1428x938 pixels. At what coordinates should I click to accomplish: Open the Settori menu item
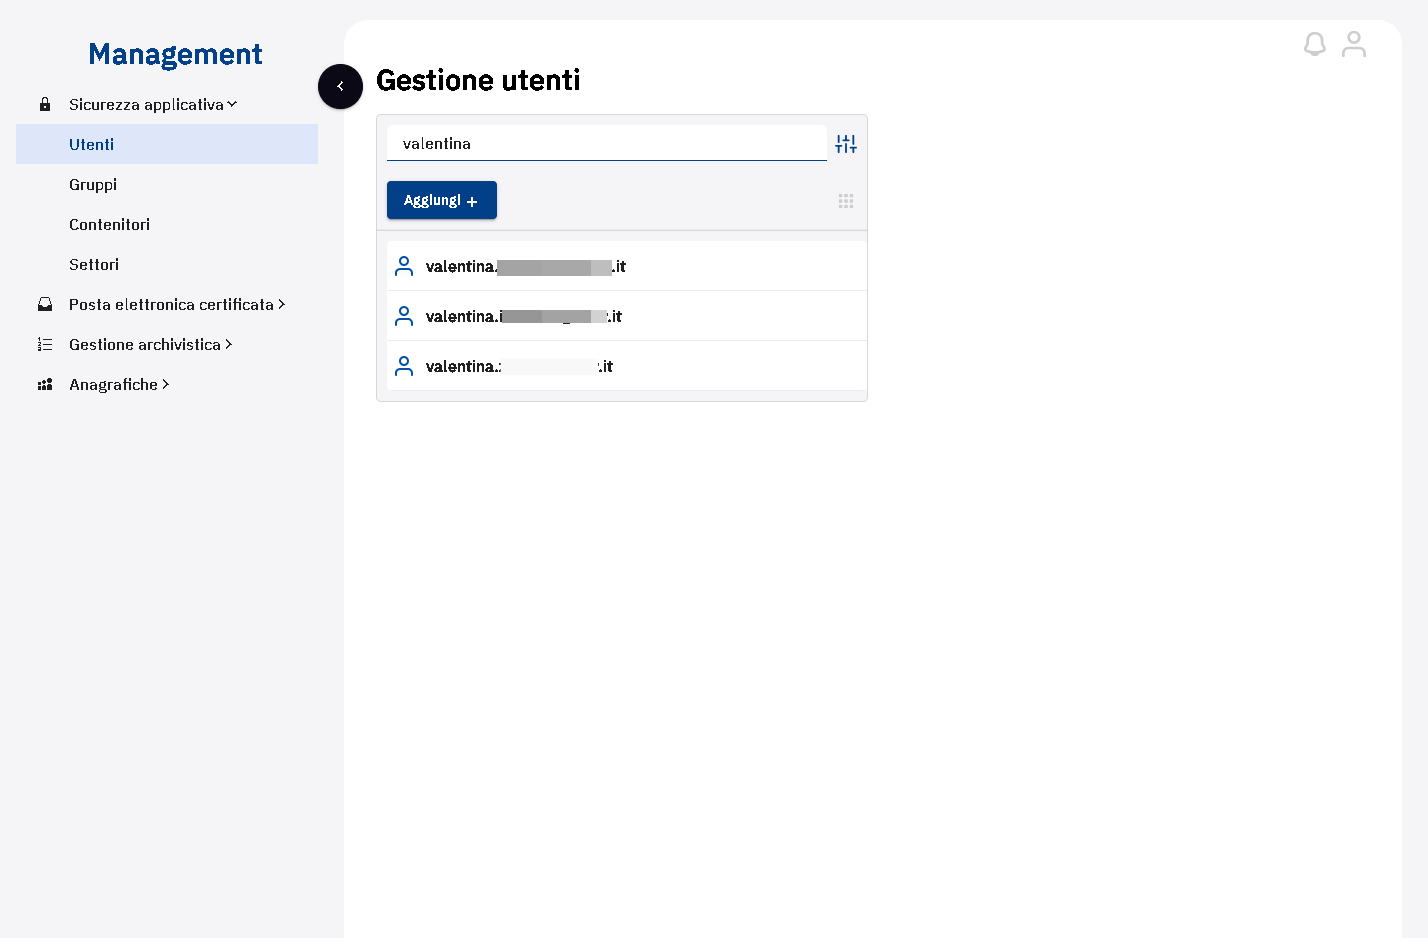click(94, 264)
